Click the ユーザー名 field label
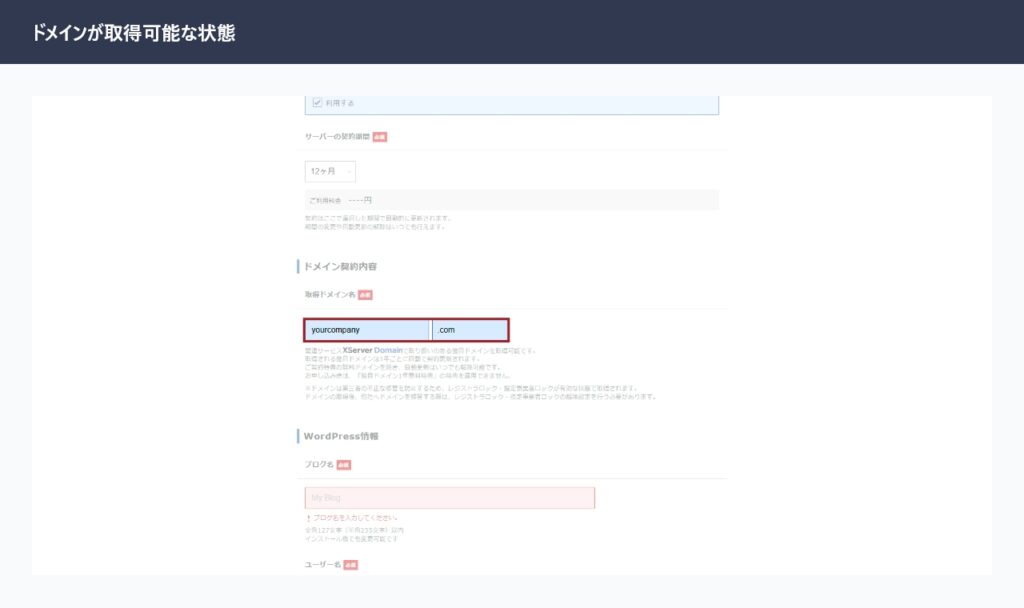 323,564
